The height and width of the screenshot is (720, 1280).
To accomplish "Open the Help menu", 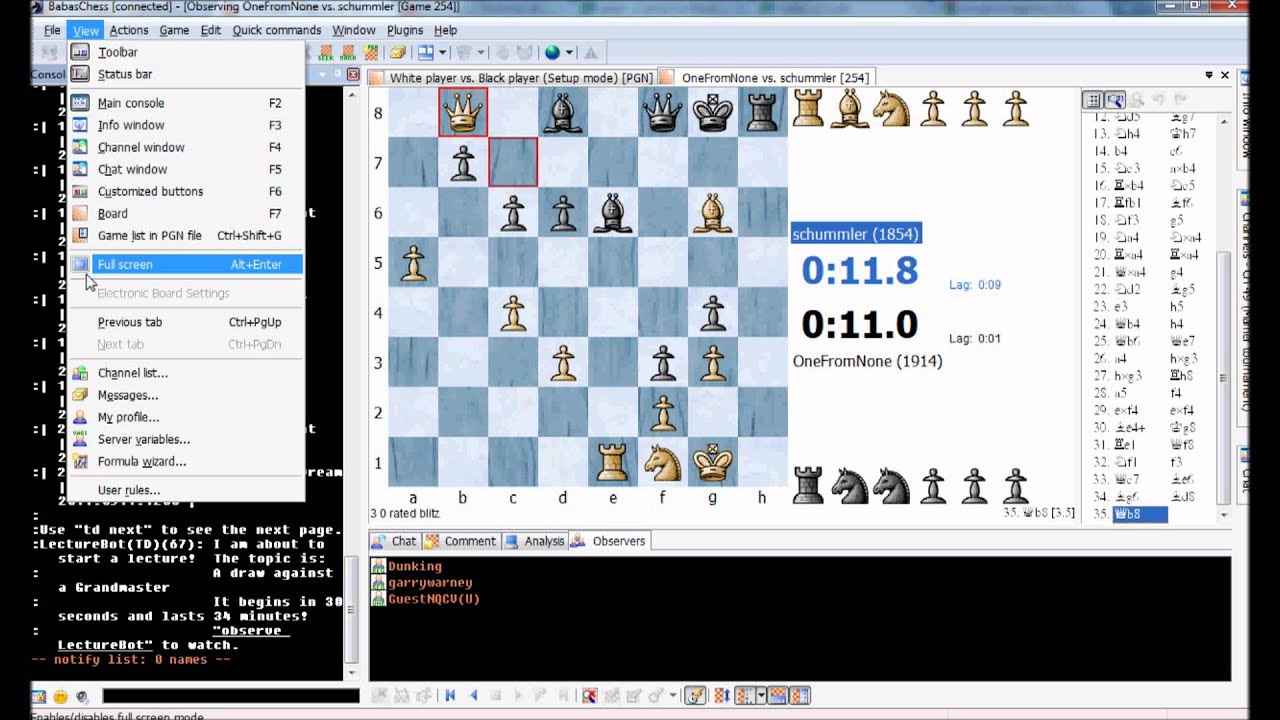I will coord(446,30).
